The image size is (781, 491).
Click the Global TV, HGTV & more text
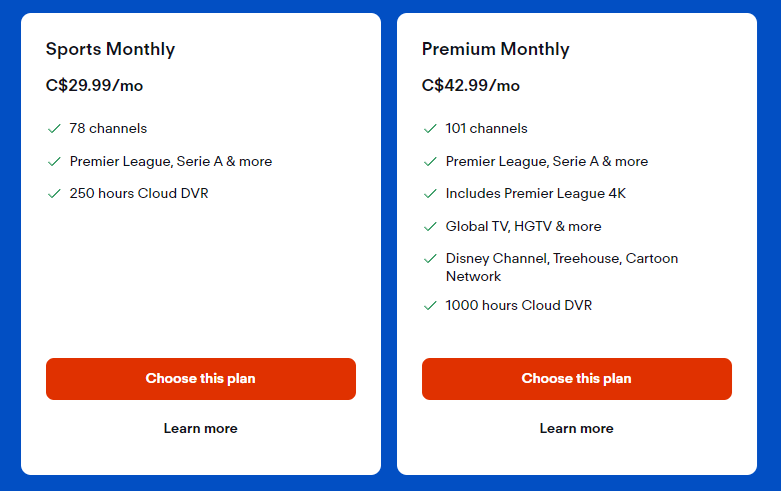point(523,227)
